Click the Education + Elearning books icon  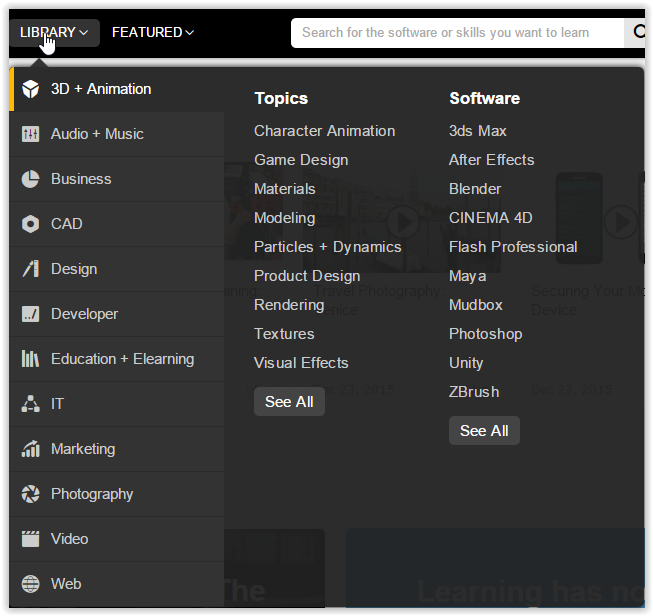click(30, 359)
